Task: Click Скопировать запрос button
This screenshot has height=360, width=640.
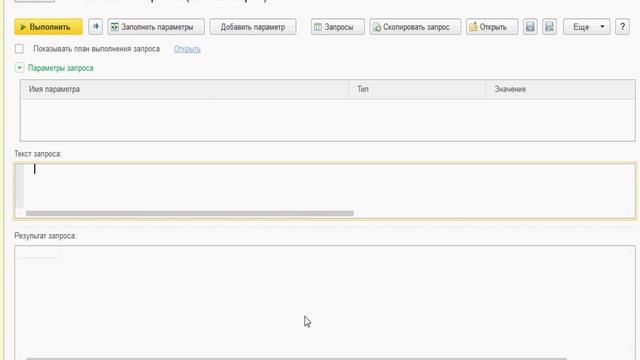Action: (x=415, y=27)
